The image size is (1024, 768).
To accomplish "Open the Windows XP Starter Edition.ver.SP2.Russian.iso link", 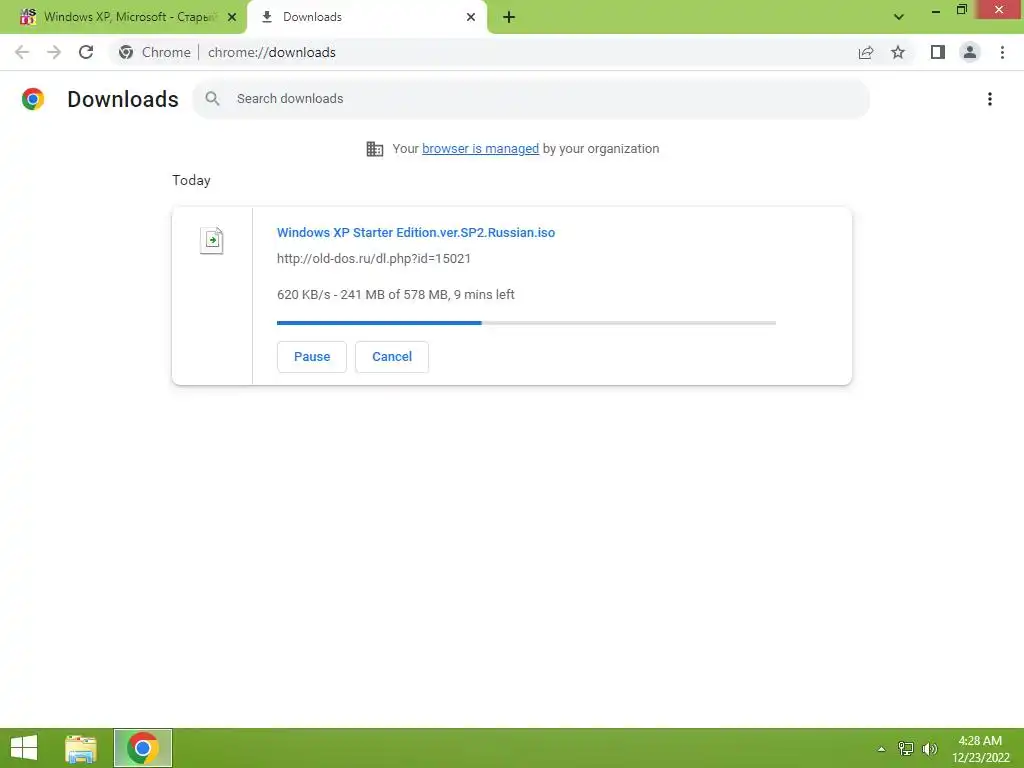I will (x=416, y=232).
